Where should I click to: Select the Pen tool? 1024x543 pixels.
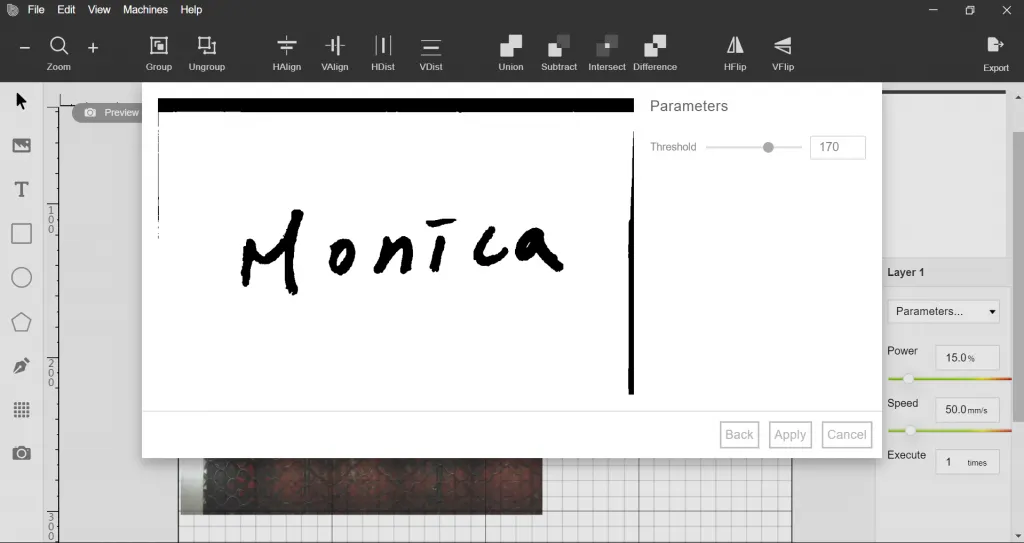tap(22, 365)
